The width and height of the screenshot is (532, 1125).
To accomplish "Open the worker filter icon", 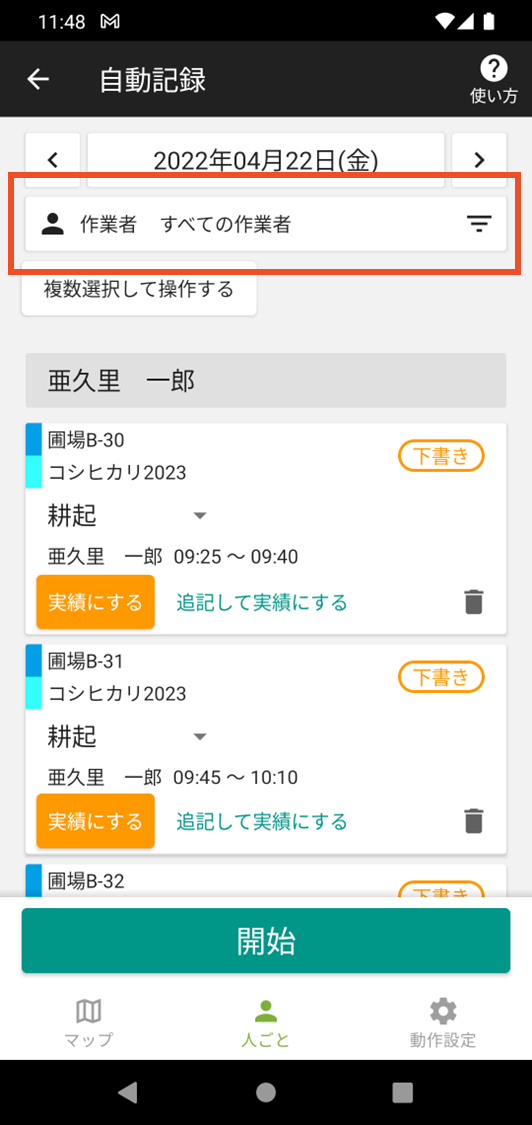I will click(x=479, y=225).
